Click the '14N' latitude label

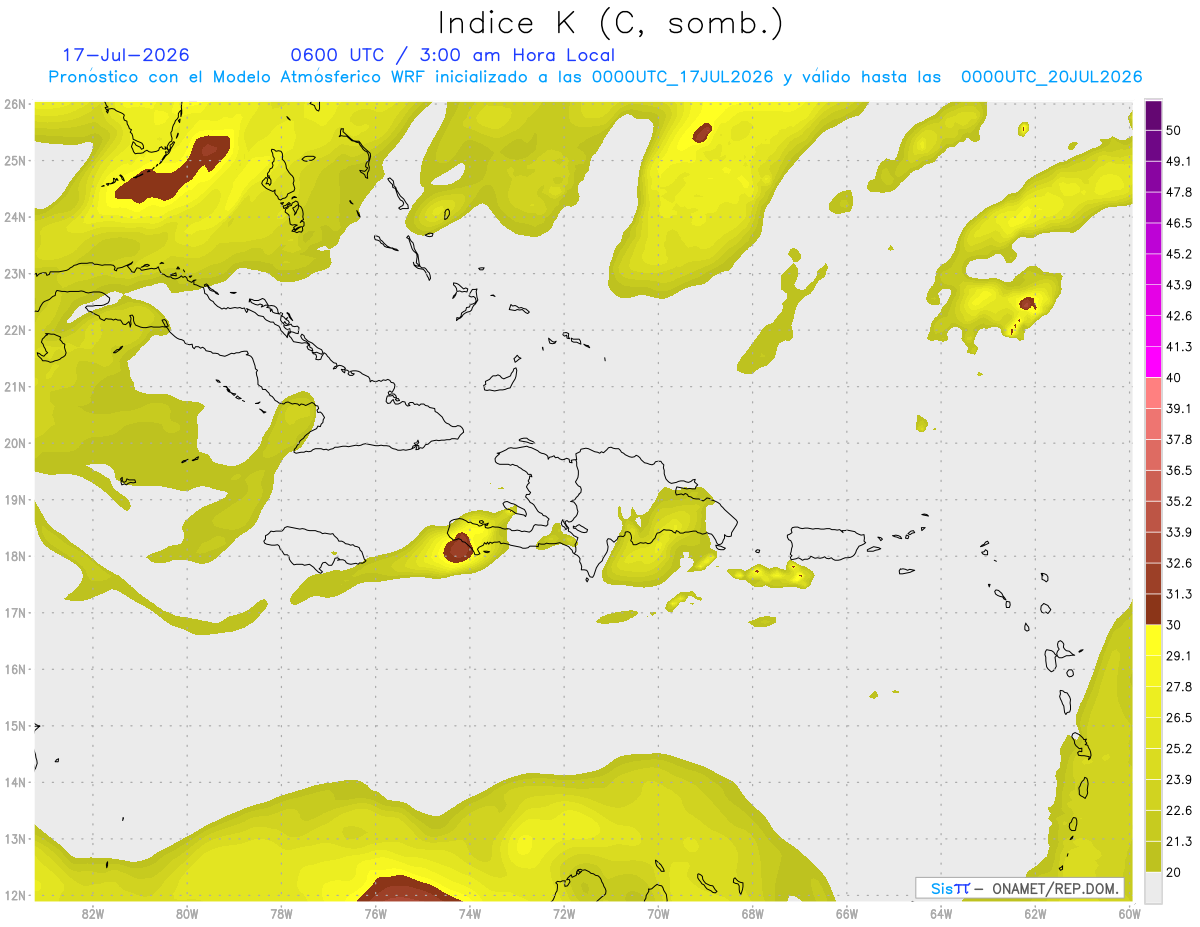tap(15, 782)
